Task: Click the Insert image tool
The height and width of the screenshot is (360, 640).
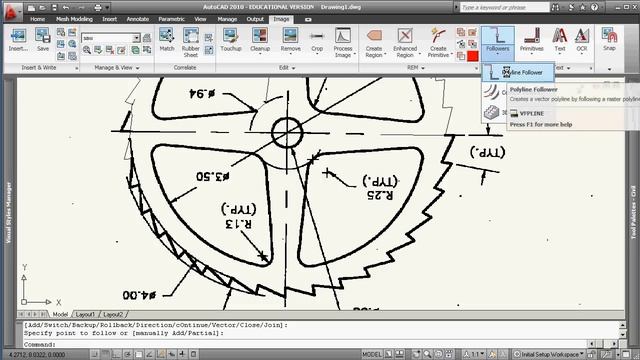Action: (18, 40)
